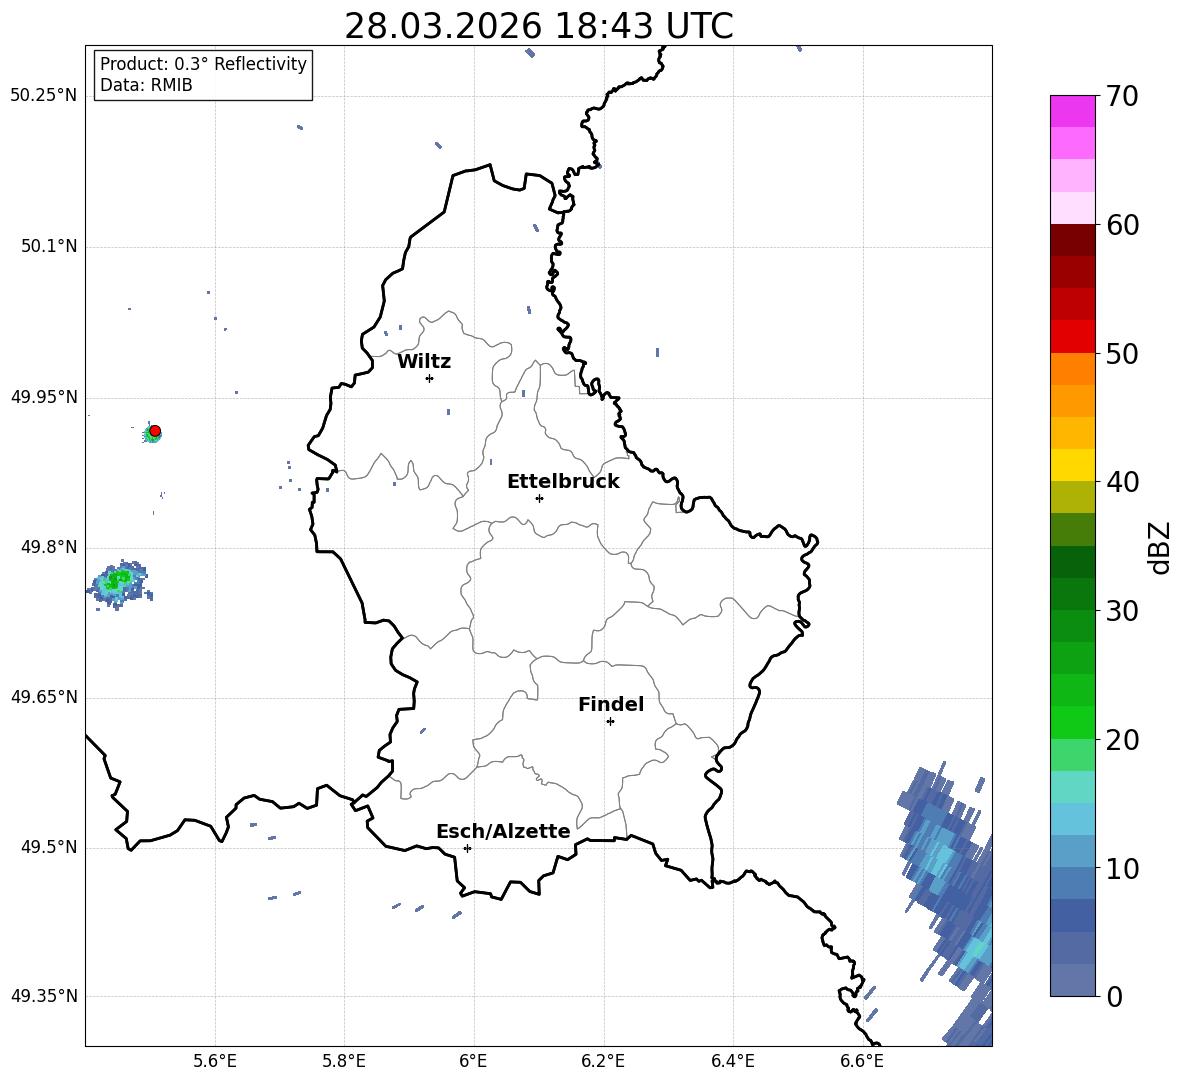
Task: Click the green echo cluster near 49.8°N
Action: point(119,583)
